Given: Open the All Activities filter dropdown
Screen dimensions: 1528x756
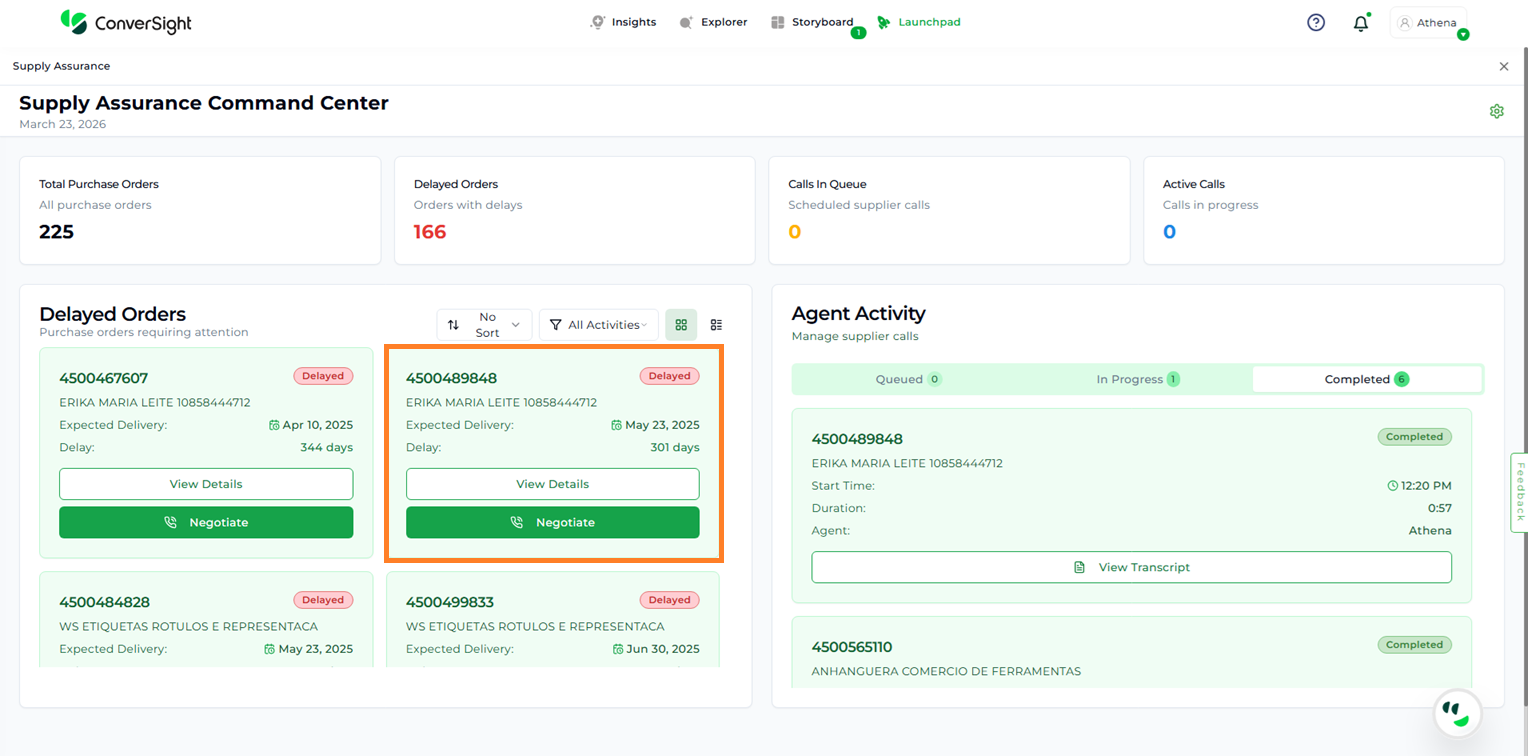Looking at the screenshot, I should point(598,325).
